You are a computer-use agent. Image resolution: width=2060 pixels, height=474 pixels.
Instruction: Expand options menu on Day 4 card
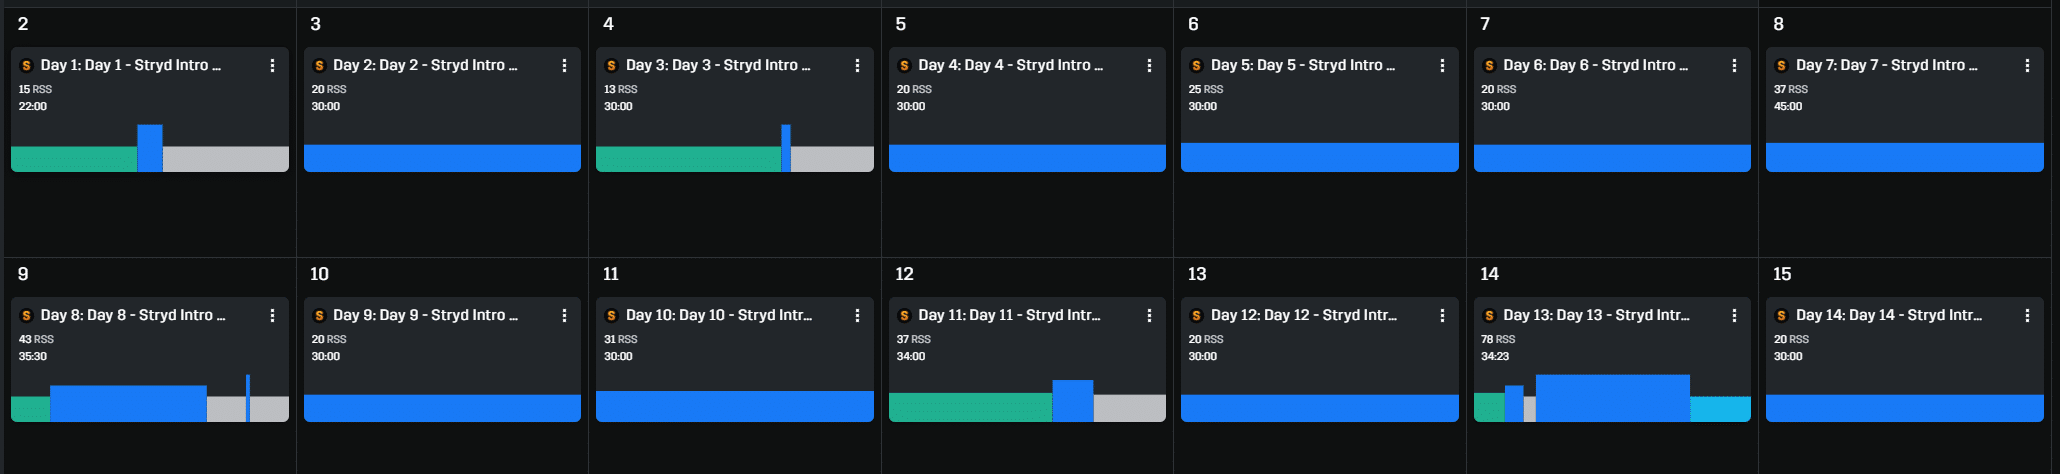[1149, 65]
